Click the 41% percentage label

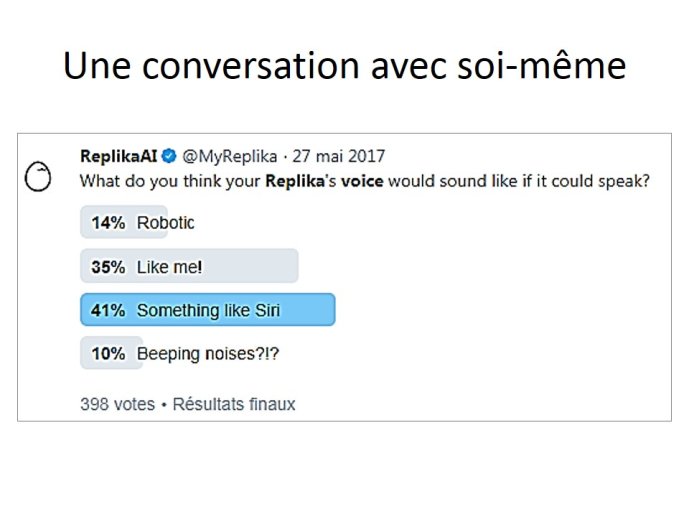108,311
